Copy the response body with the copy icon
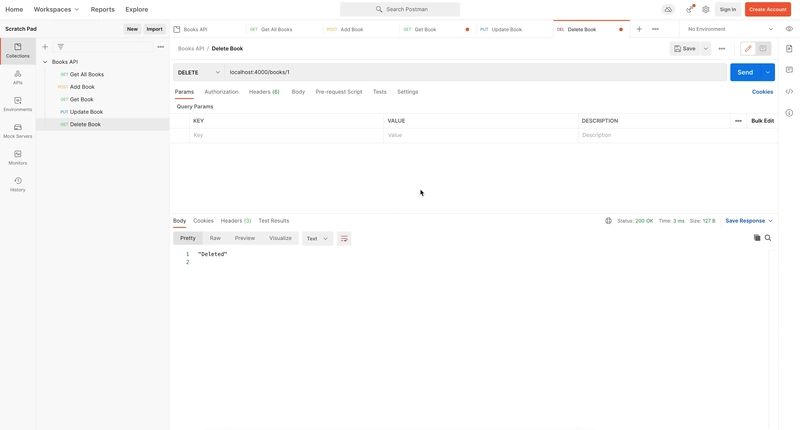 [757, 238]
